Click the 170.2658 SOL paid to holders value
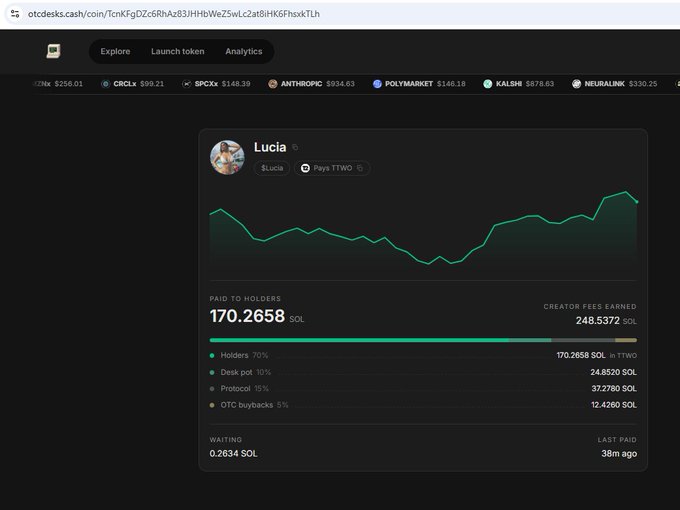This screenshot has height=510, width=680. [x=257, y=316]
